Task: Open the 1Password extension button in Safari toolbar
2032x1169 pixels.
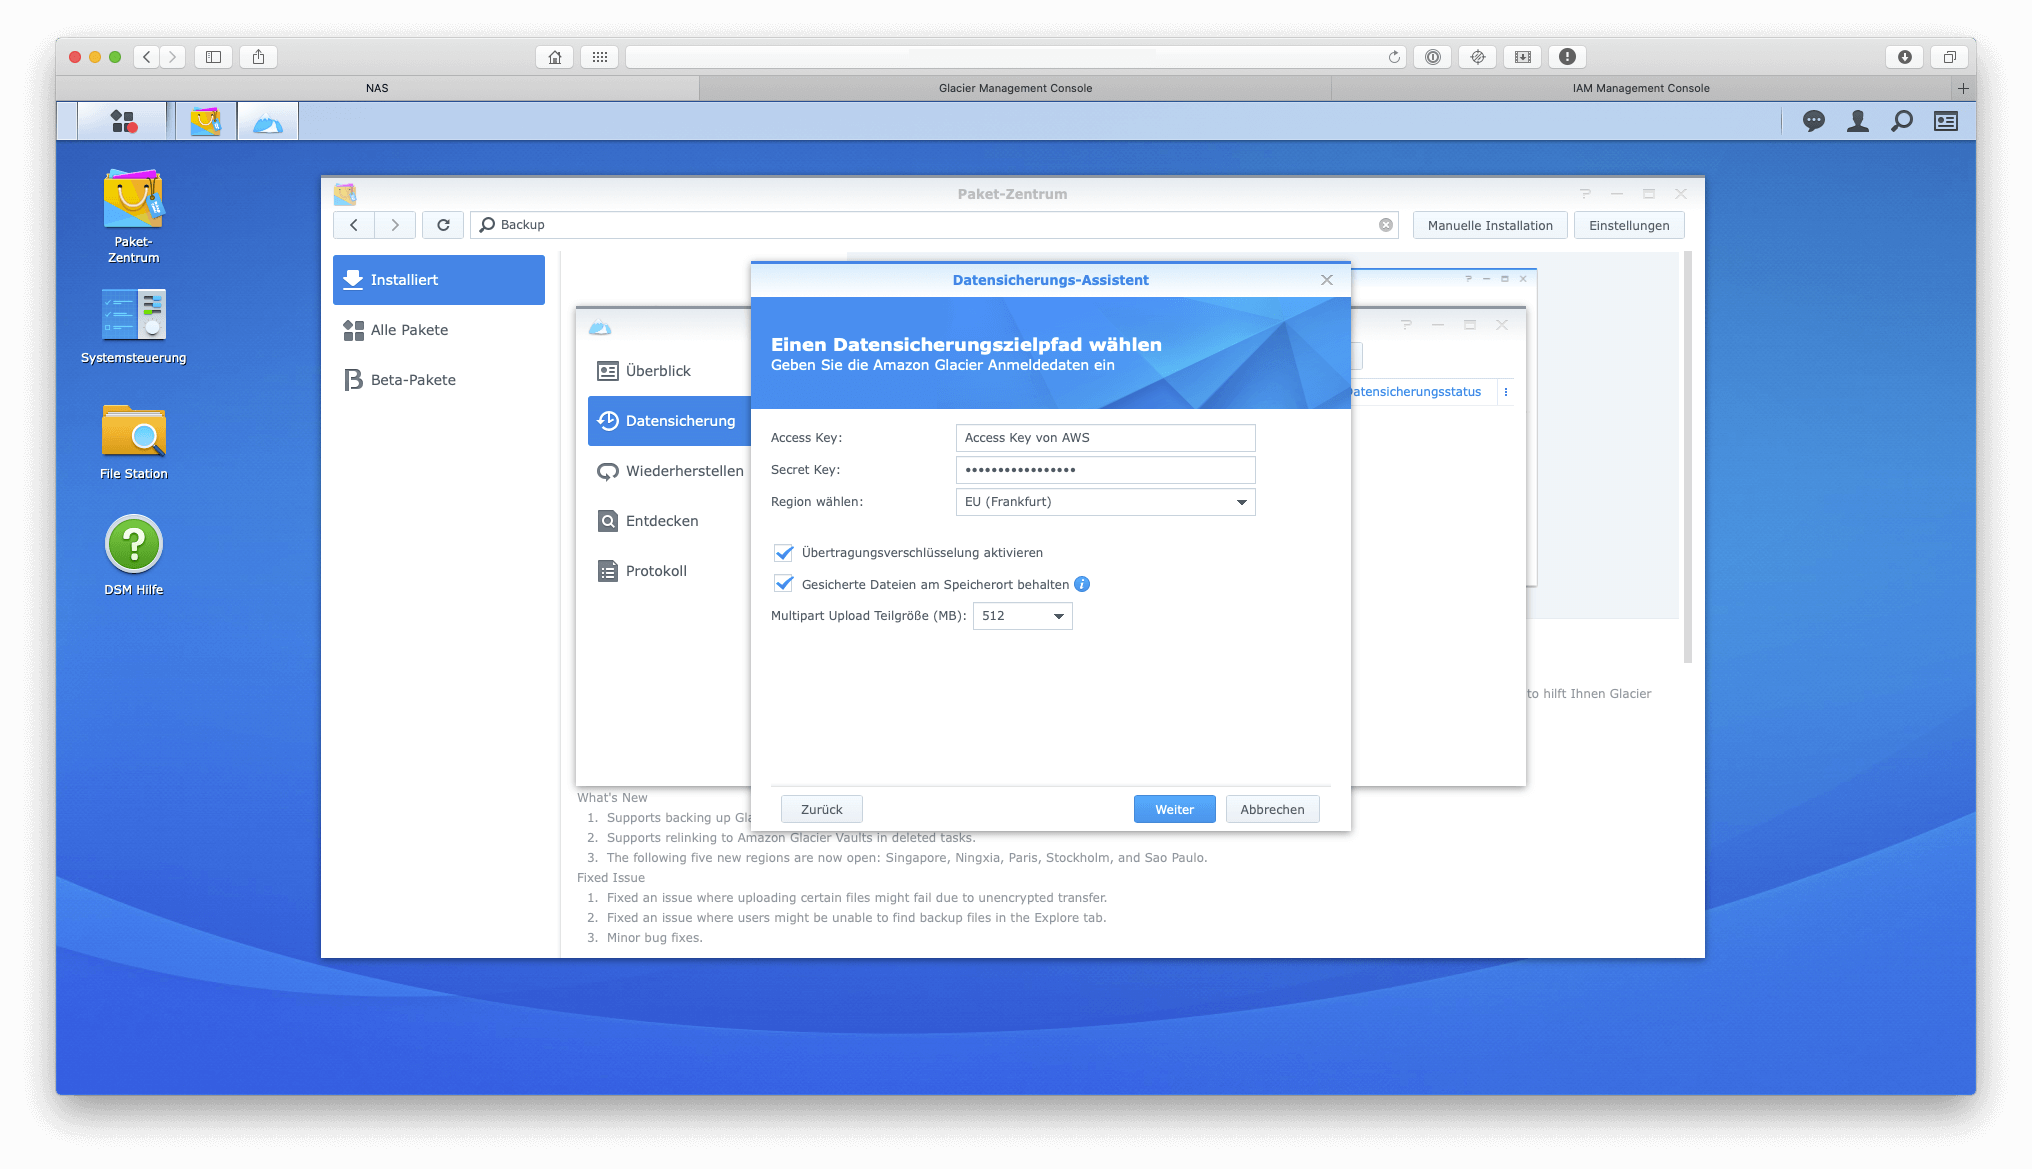Action: 1433,57
